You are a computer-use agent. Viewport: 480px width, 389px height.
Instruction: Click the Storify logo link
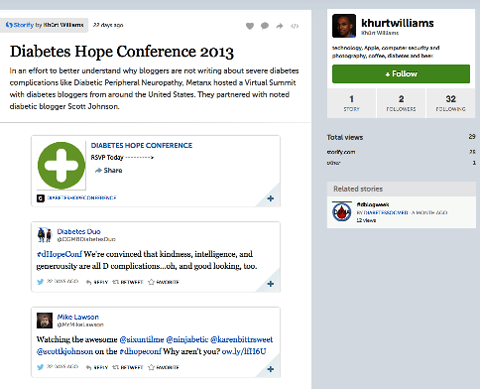[20, 25]
